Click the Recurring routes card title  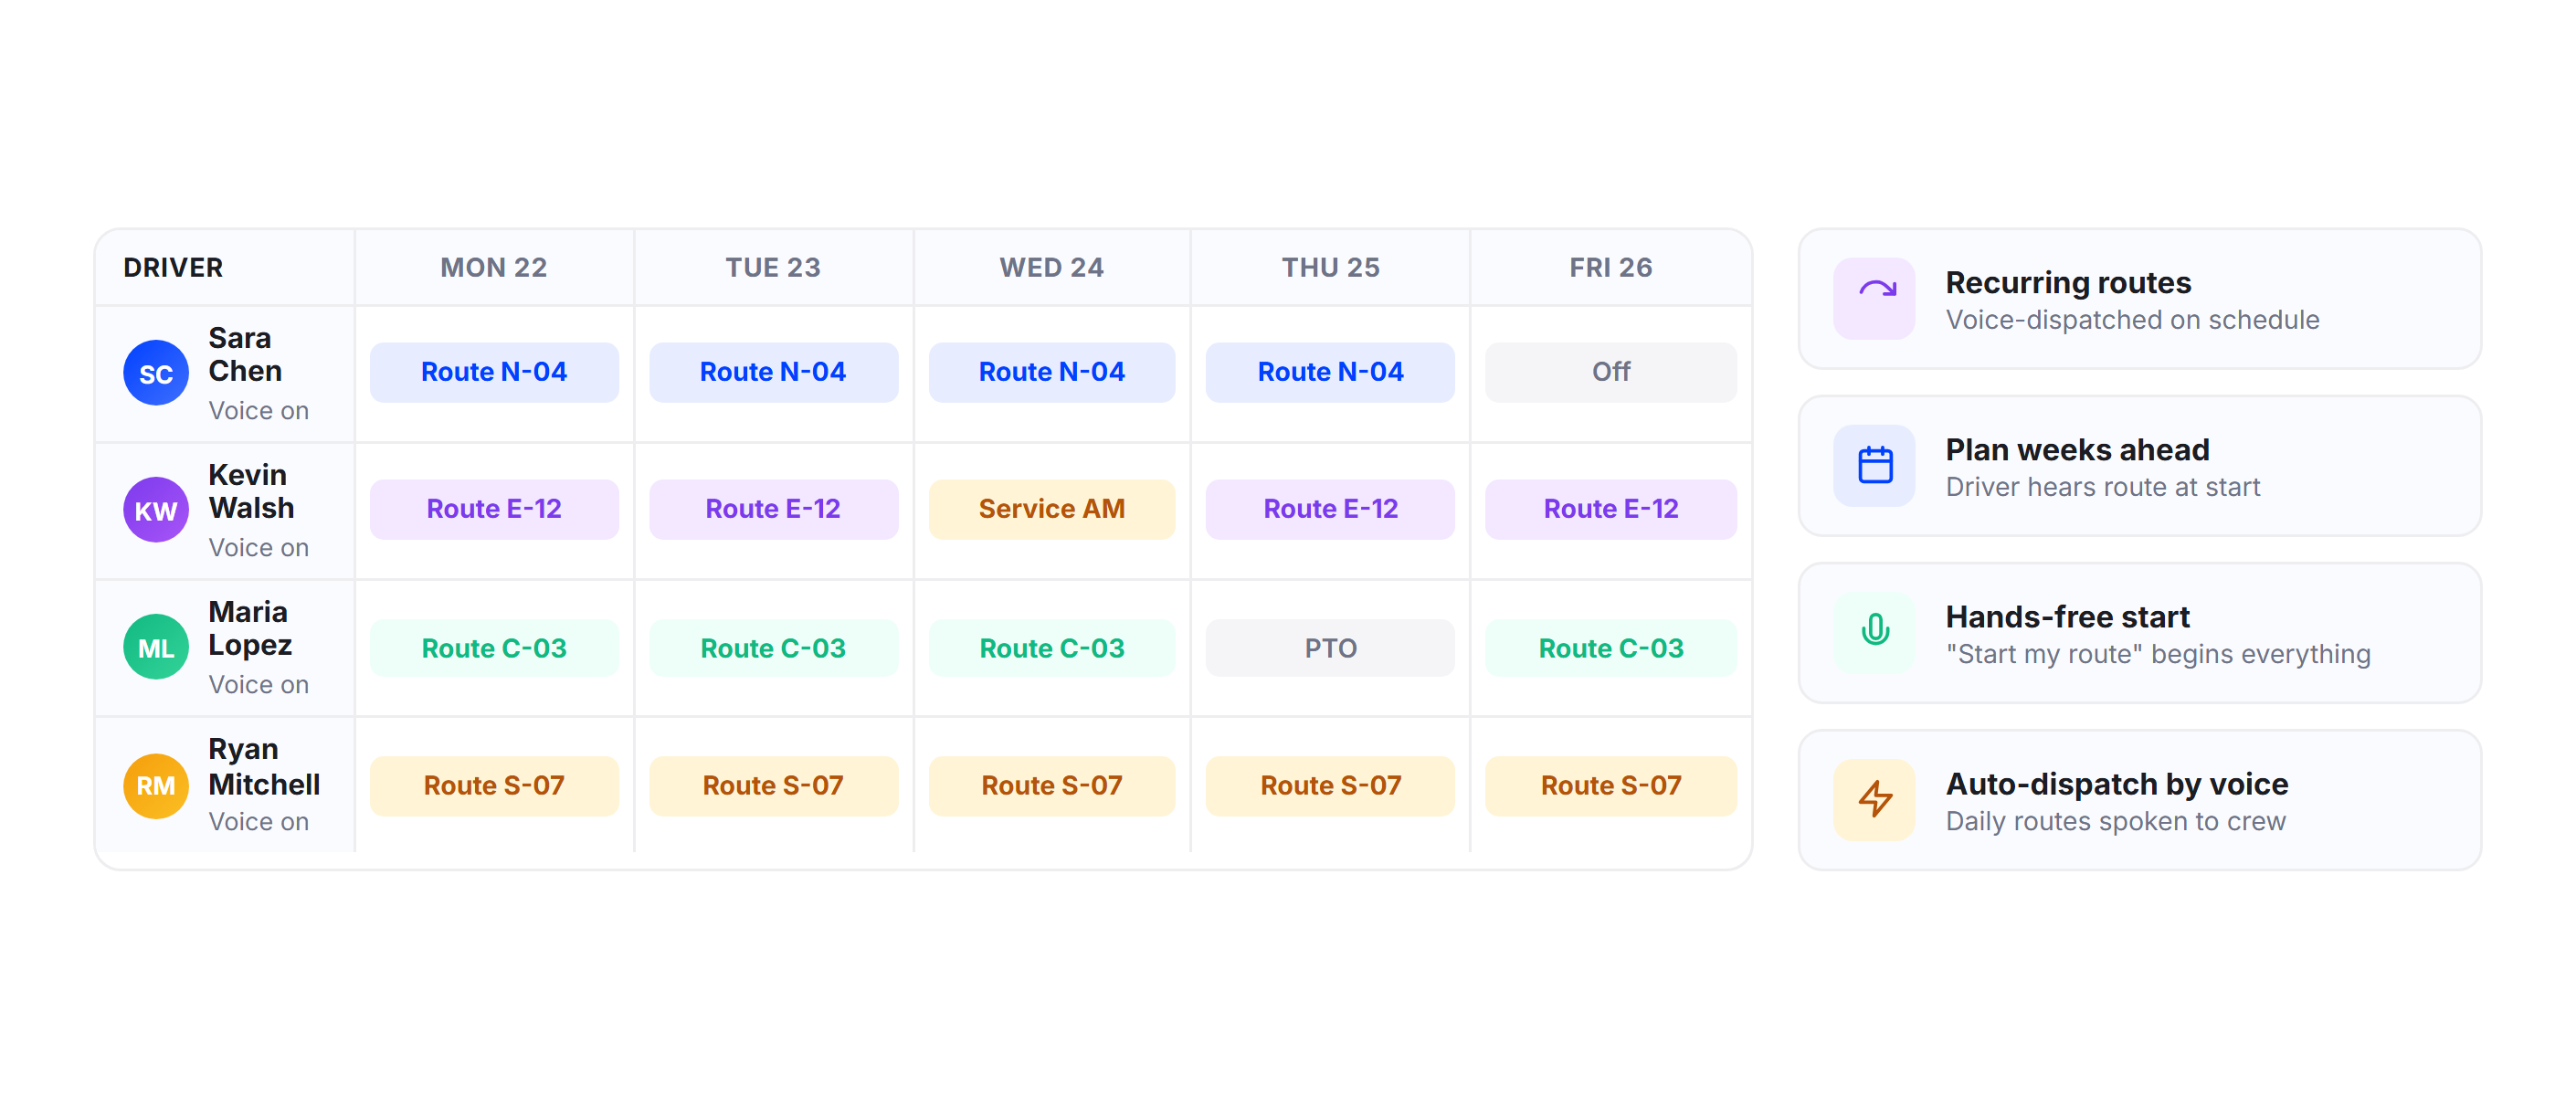[x=2068, y=283]
